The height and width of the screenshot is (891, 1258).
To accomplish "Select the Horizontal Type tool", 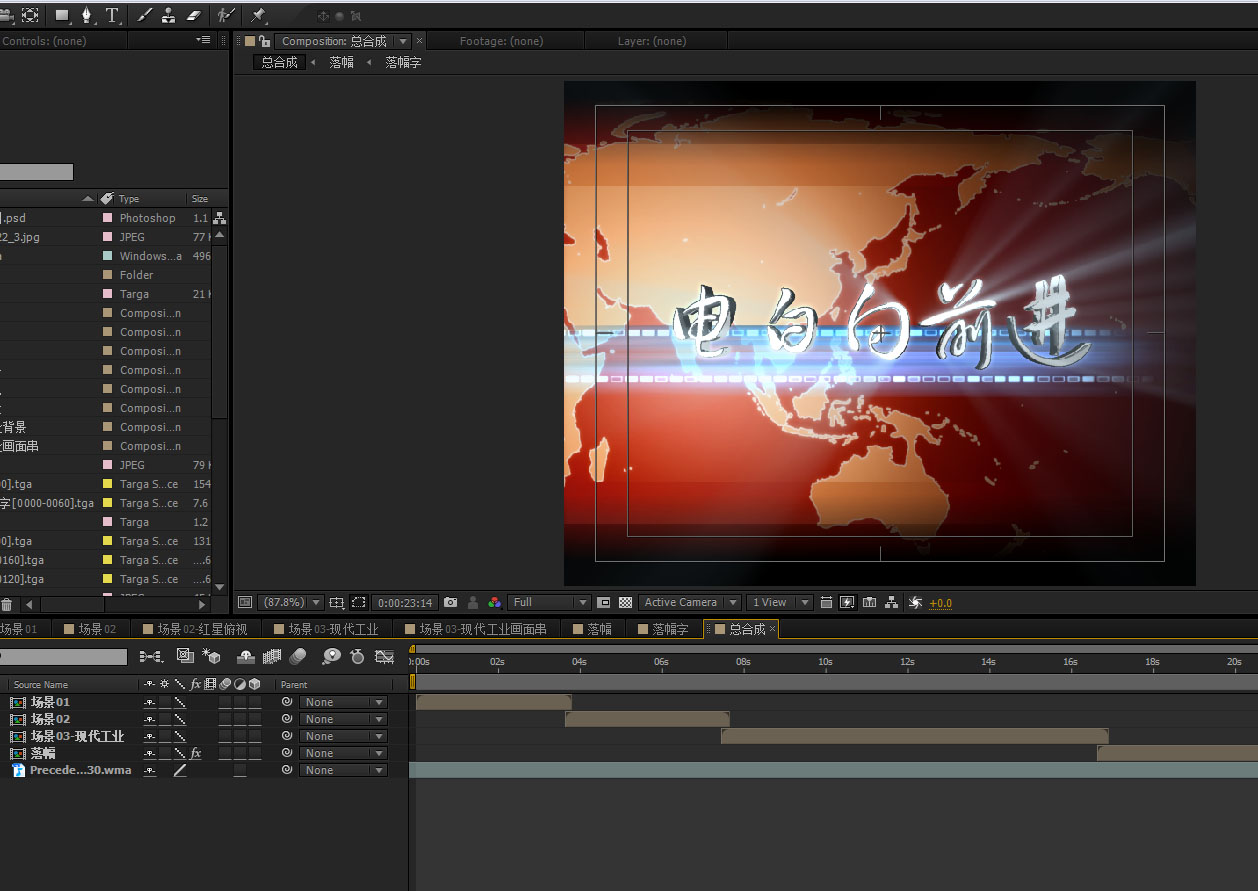I will (x=112, y=15).
